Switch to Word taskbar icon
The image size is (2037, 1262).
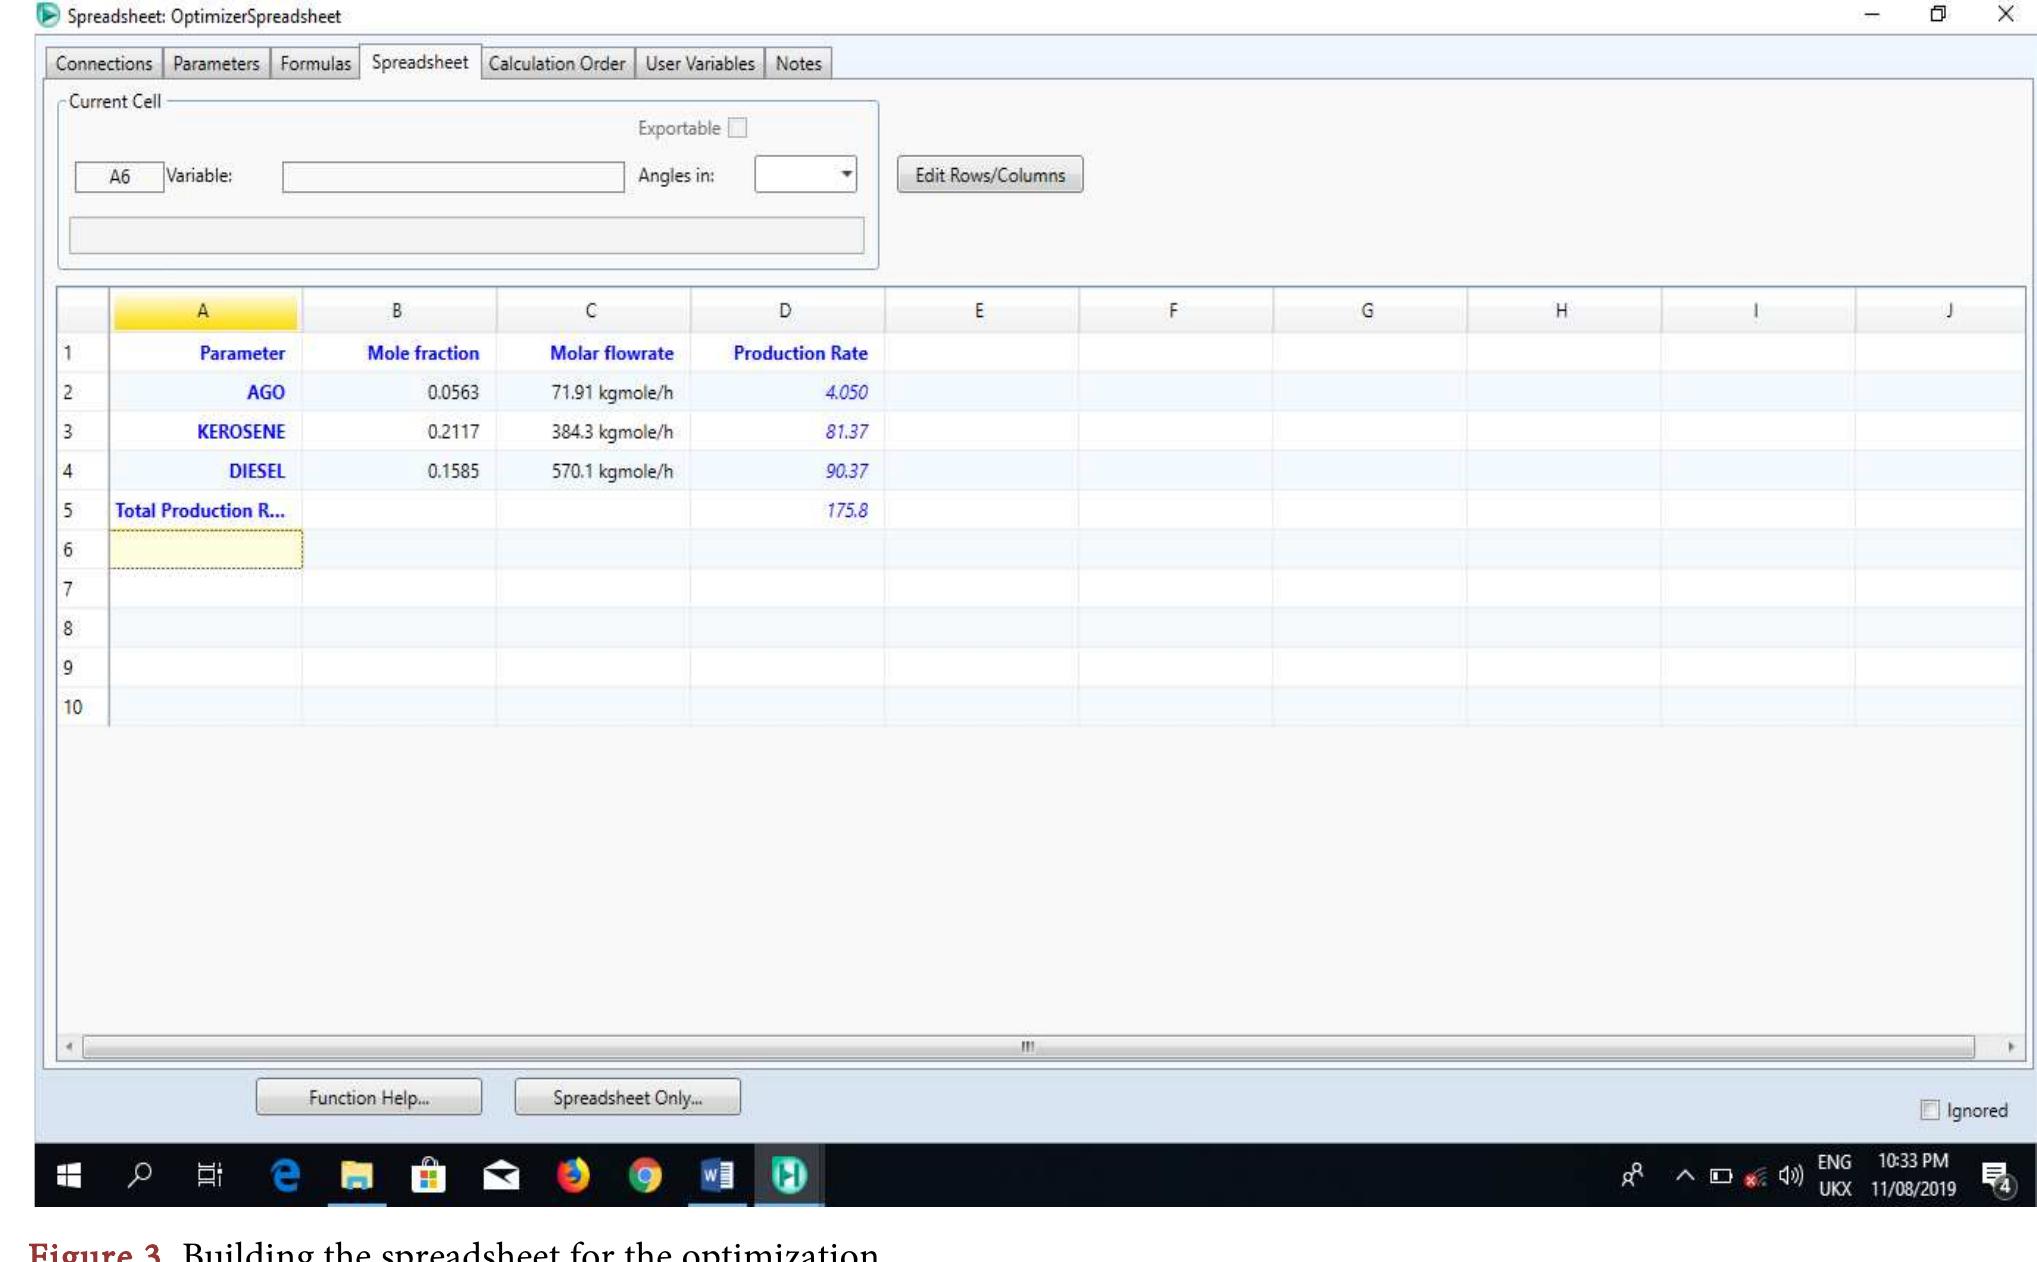717,1175
